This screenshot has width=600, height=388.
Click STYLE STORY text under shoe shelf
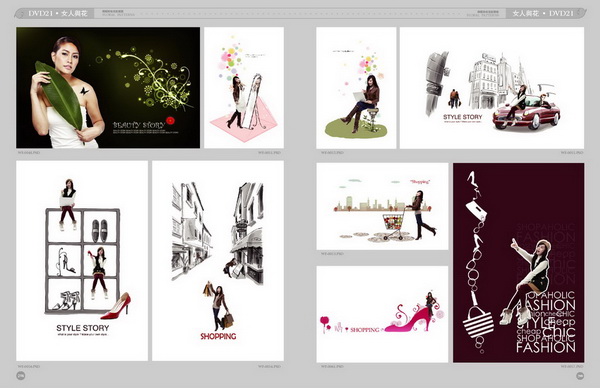(83, 328)
